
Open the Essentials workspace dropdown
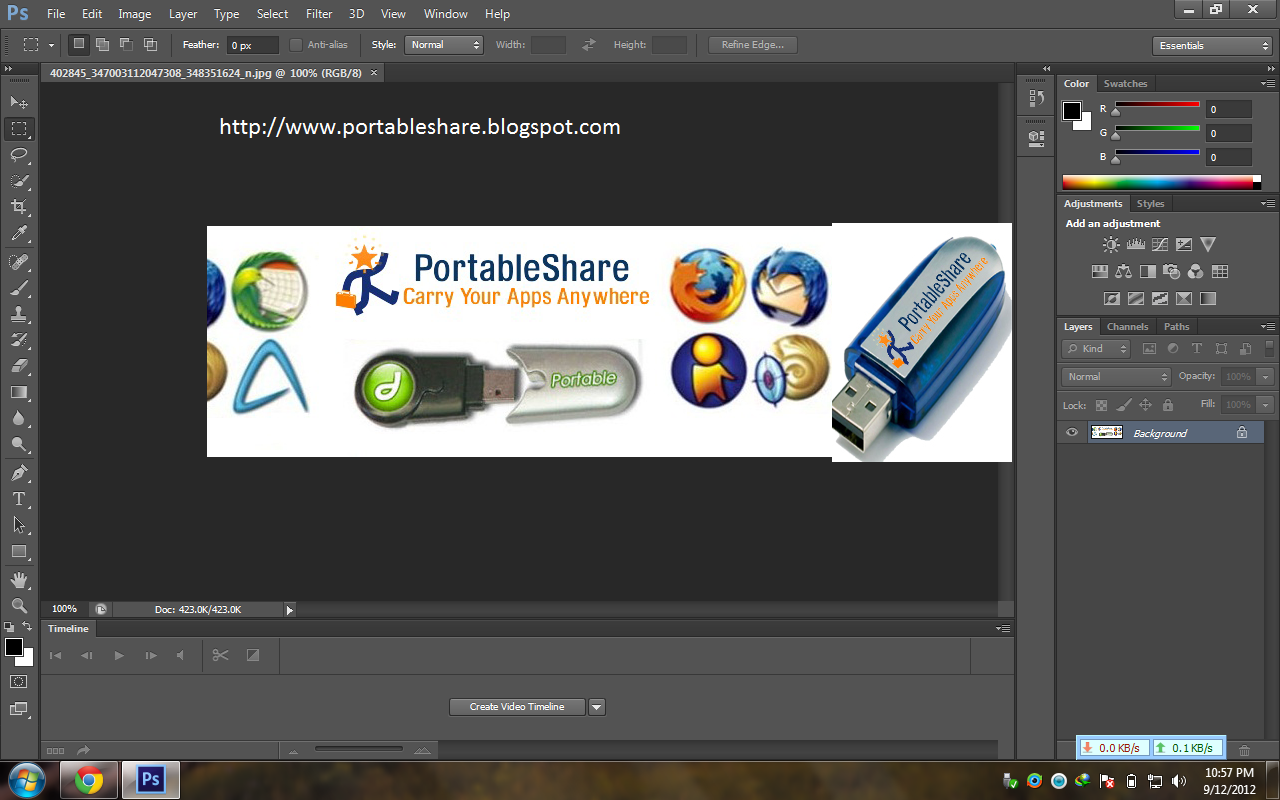[x=1212, y=46]
